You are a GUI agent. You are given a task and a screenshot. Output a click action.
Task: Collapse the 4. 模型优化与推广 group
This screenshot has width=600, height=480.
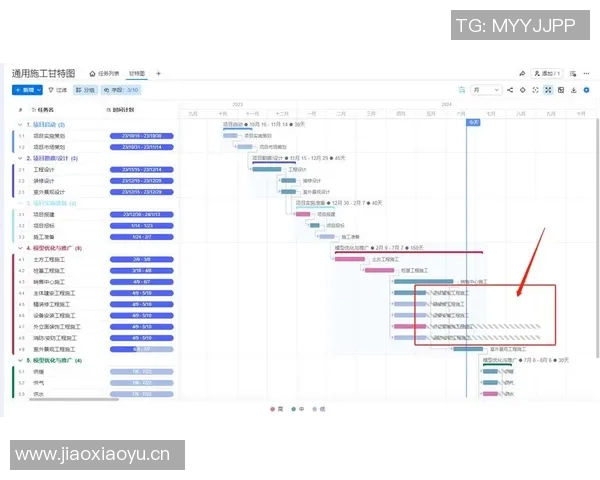click(x=19, y=247)
